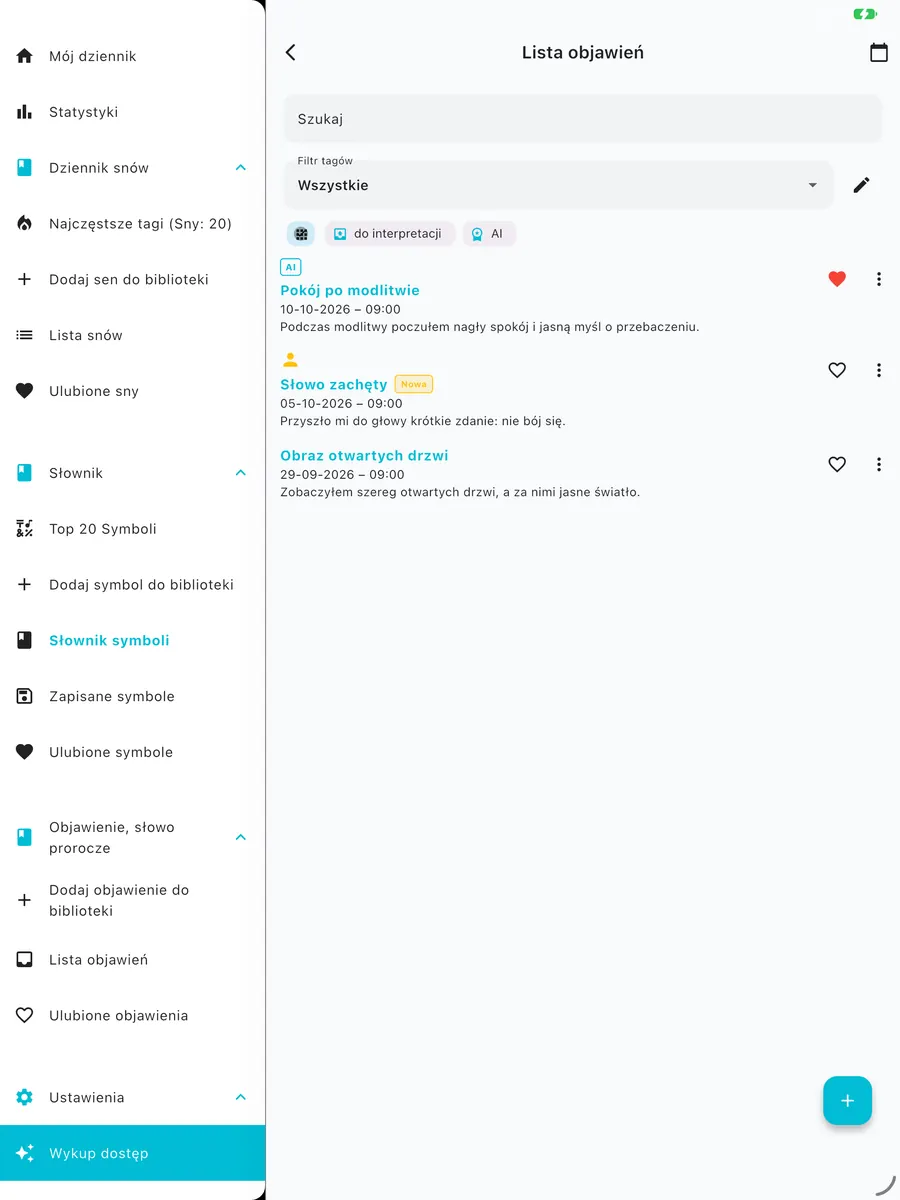The width and height of the screenshot is (900, 1200).
Task: Click the 'Dodaj sen do biblioteki' label
Action: [x=129, y=279]
